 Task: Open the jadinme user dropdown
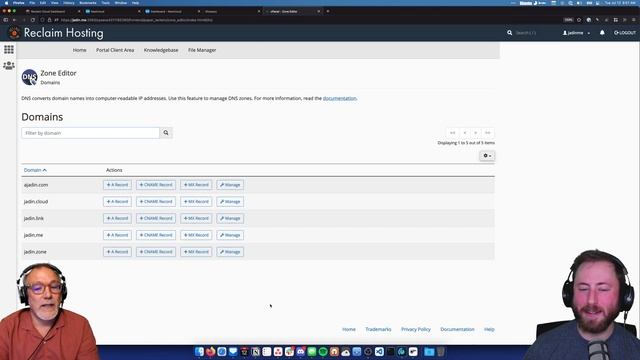click(576, 33)
